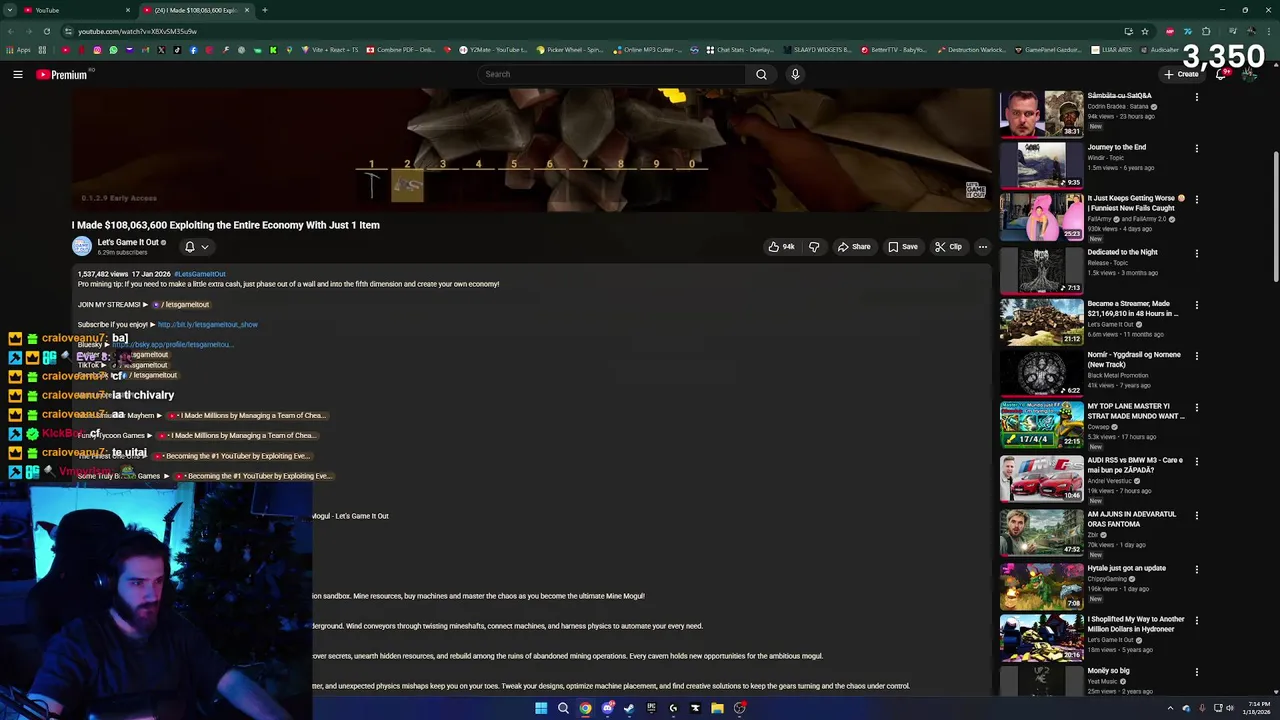Open the TikTok bookmark icon
The height and width of the screenshot is (720, 1280).
tap(177, 50)
